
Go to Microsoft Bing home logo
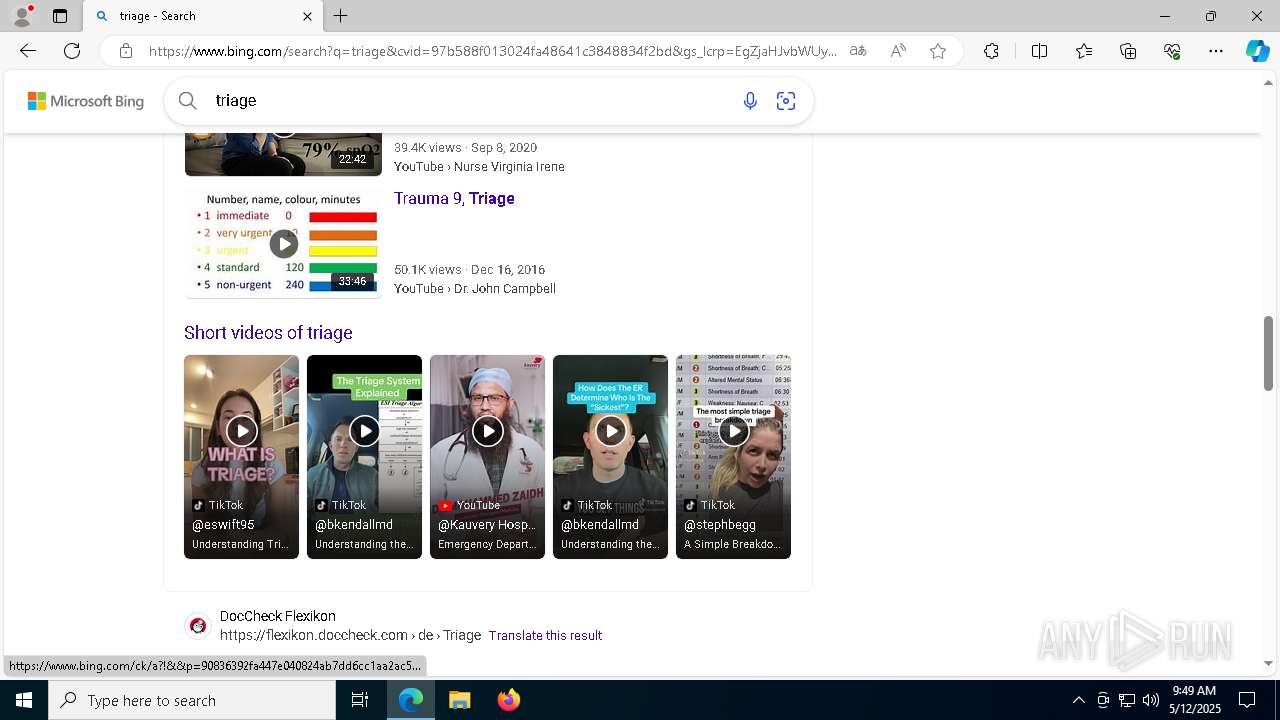tap(86, 101)
